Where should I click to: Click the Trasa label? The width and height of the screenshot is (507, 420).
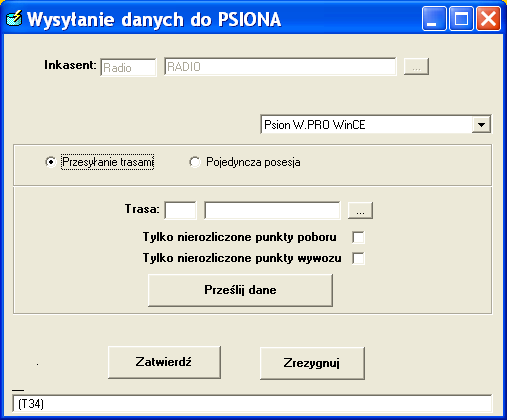[x=142, y=209]
